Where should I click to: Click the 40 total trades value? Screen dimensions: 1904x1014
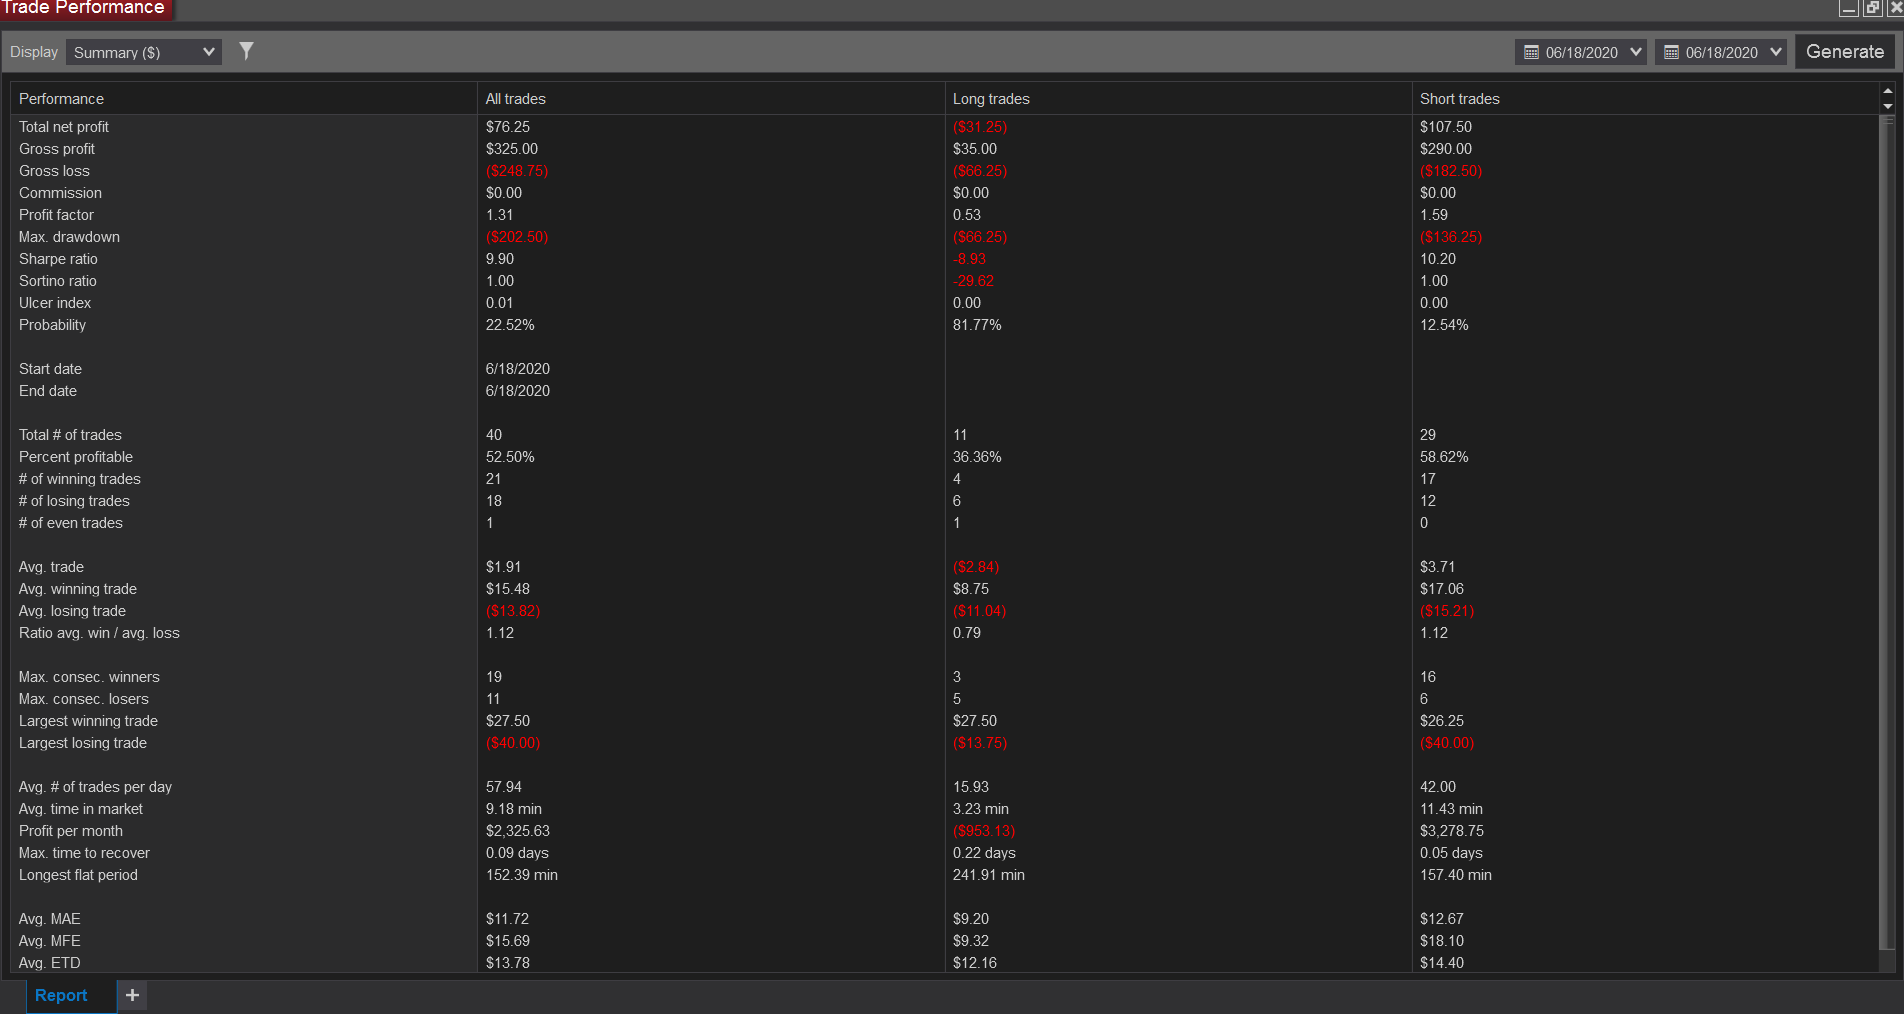point(494,435)
